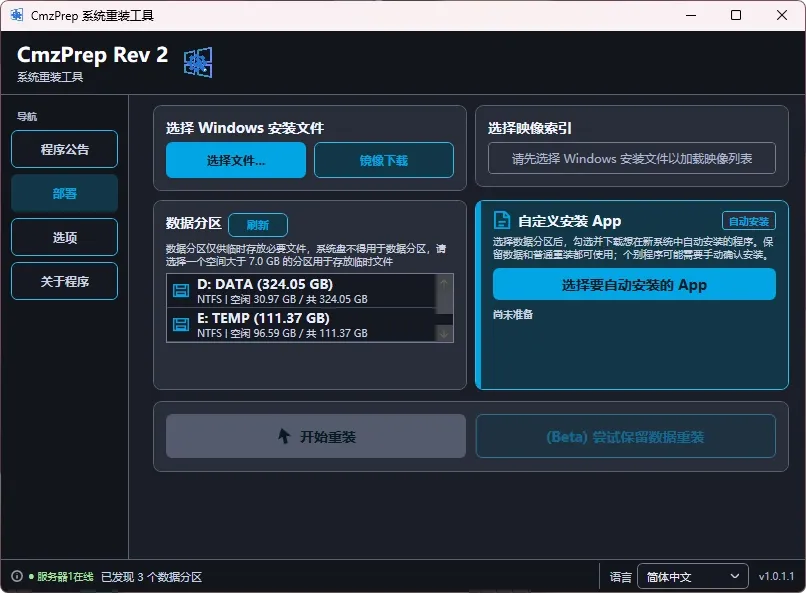806x593 pixels.
Task: Click the 尚未准备 status text
Action: pyautogui.click(x=512, y=314)
